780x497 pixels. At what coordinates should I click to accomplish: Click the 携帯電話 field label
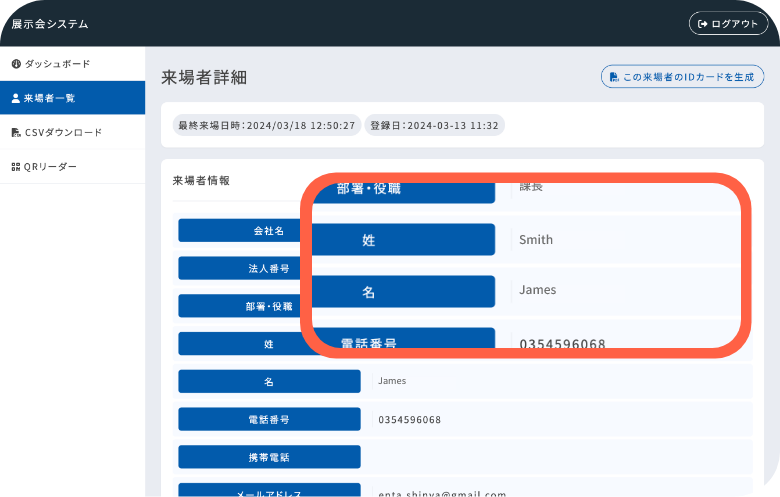click(269, 457)
